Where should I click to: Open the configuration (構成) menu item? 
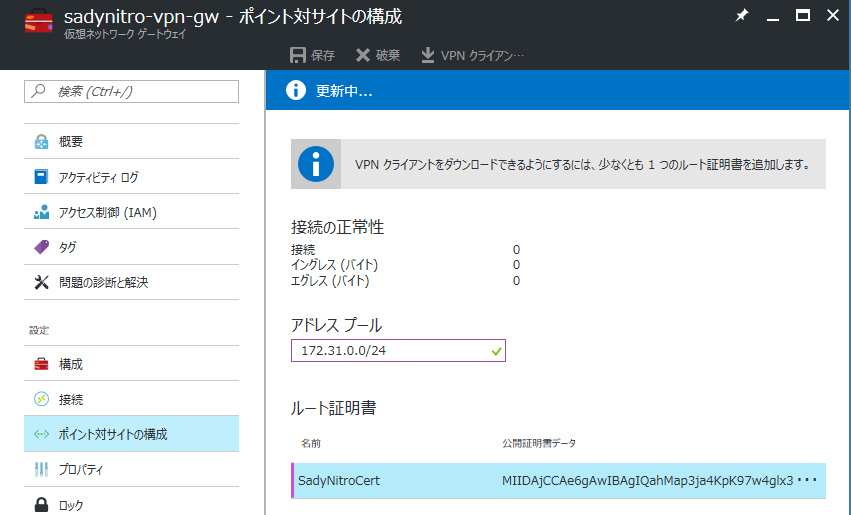[131, 364]
